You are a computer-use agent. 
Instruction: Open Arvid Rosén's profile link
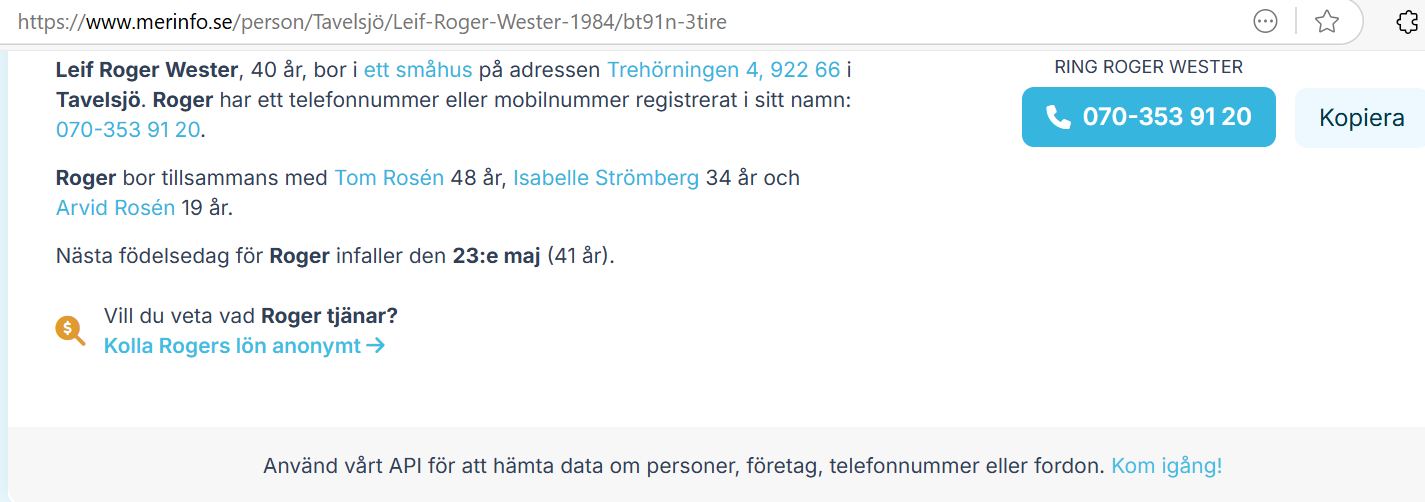pyautogui.click(x=116, y=208)
